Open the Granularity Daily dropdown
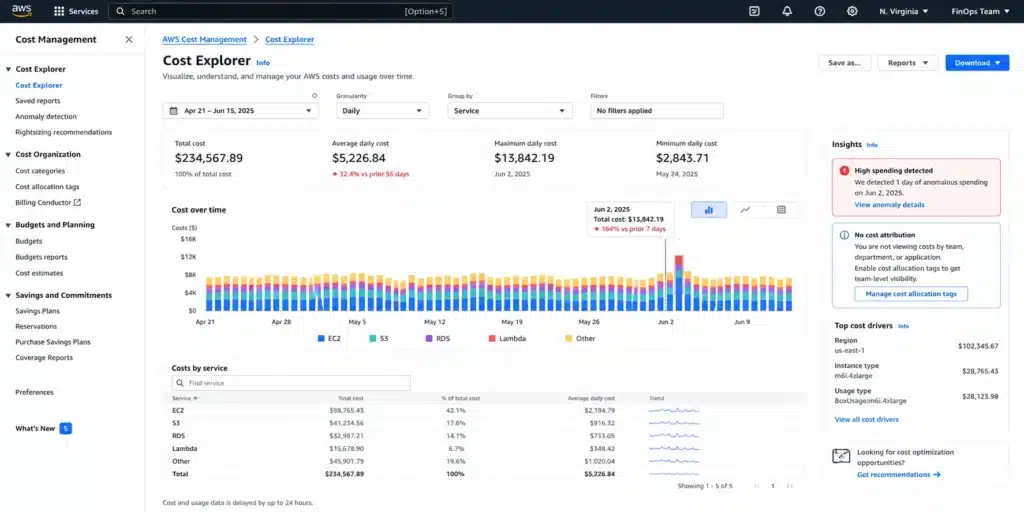Viewport: 1024px width, 512px height. pyautogui.click(x=383, y=111)
